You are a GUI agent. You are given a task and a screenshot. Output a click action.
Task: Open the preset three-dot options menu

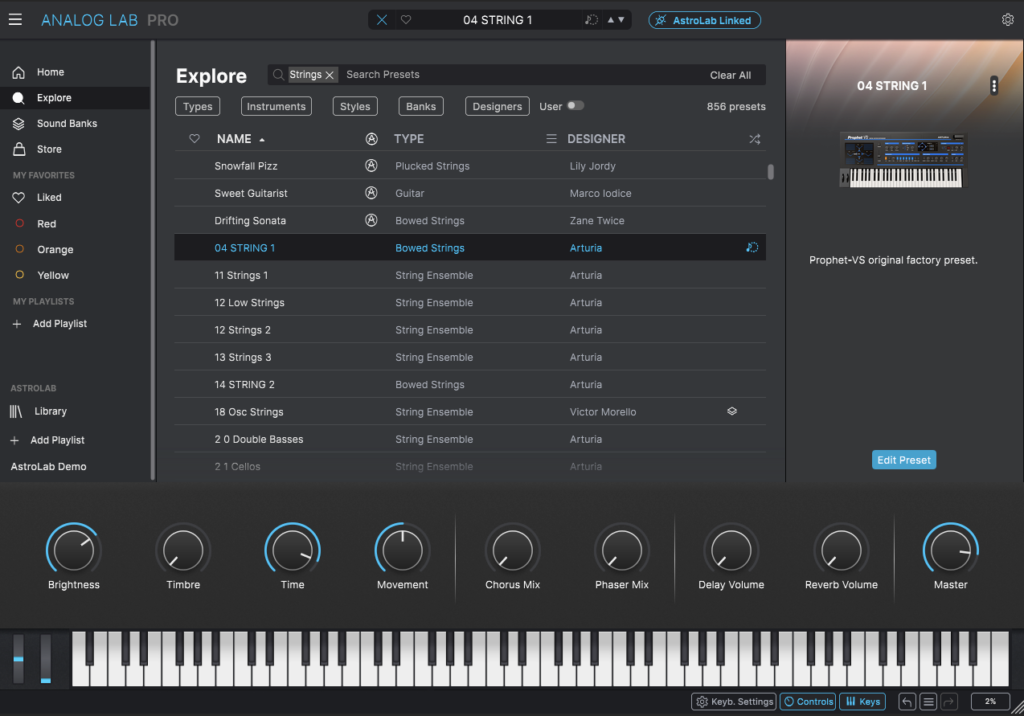(x=993, y=86)
